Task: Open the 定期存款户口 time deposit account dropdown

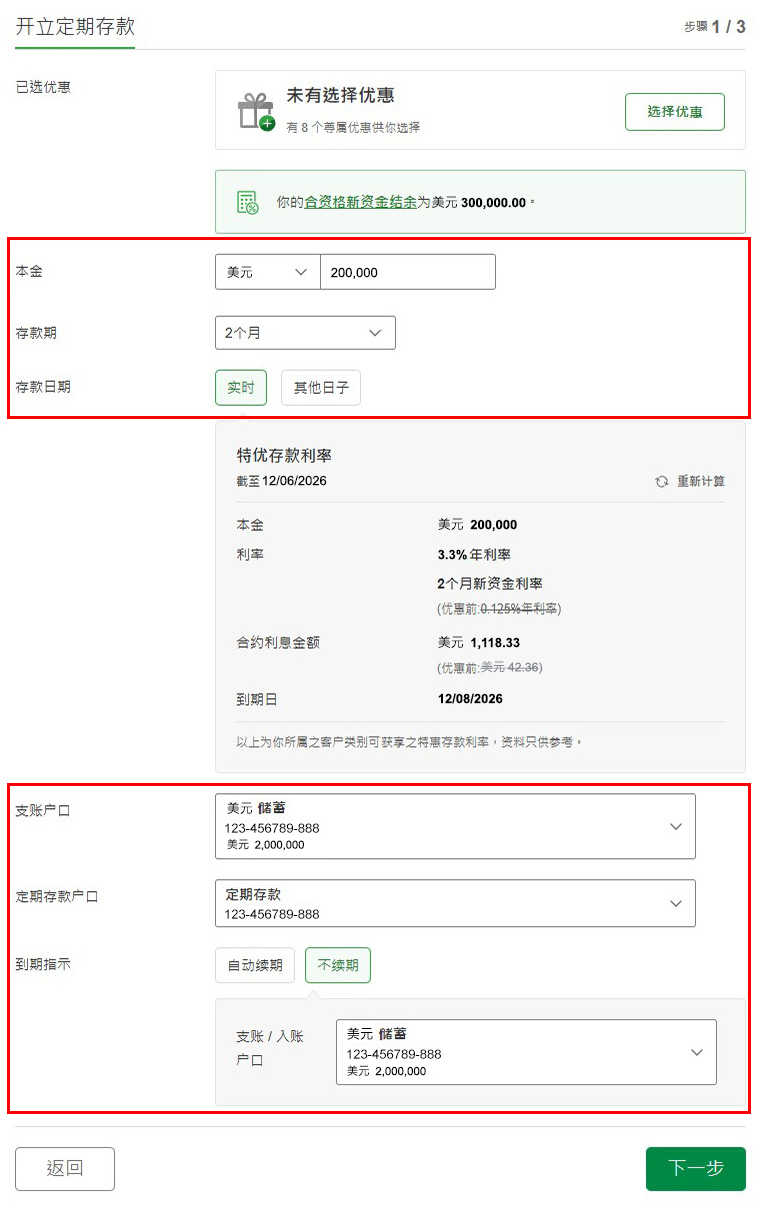Action: pos(455,904)
